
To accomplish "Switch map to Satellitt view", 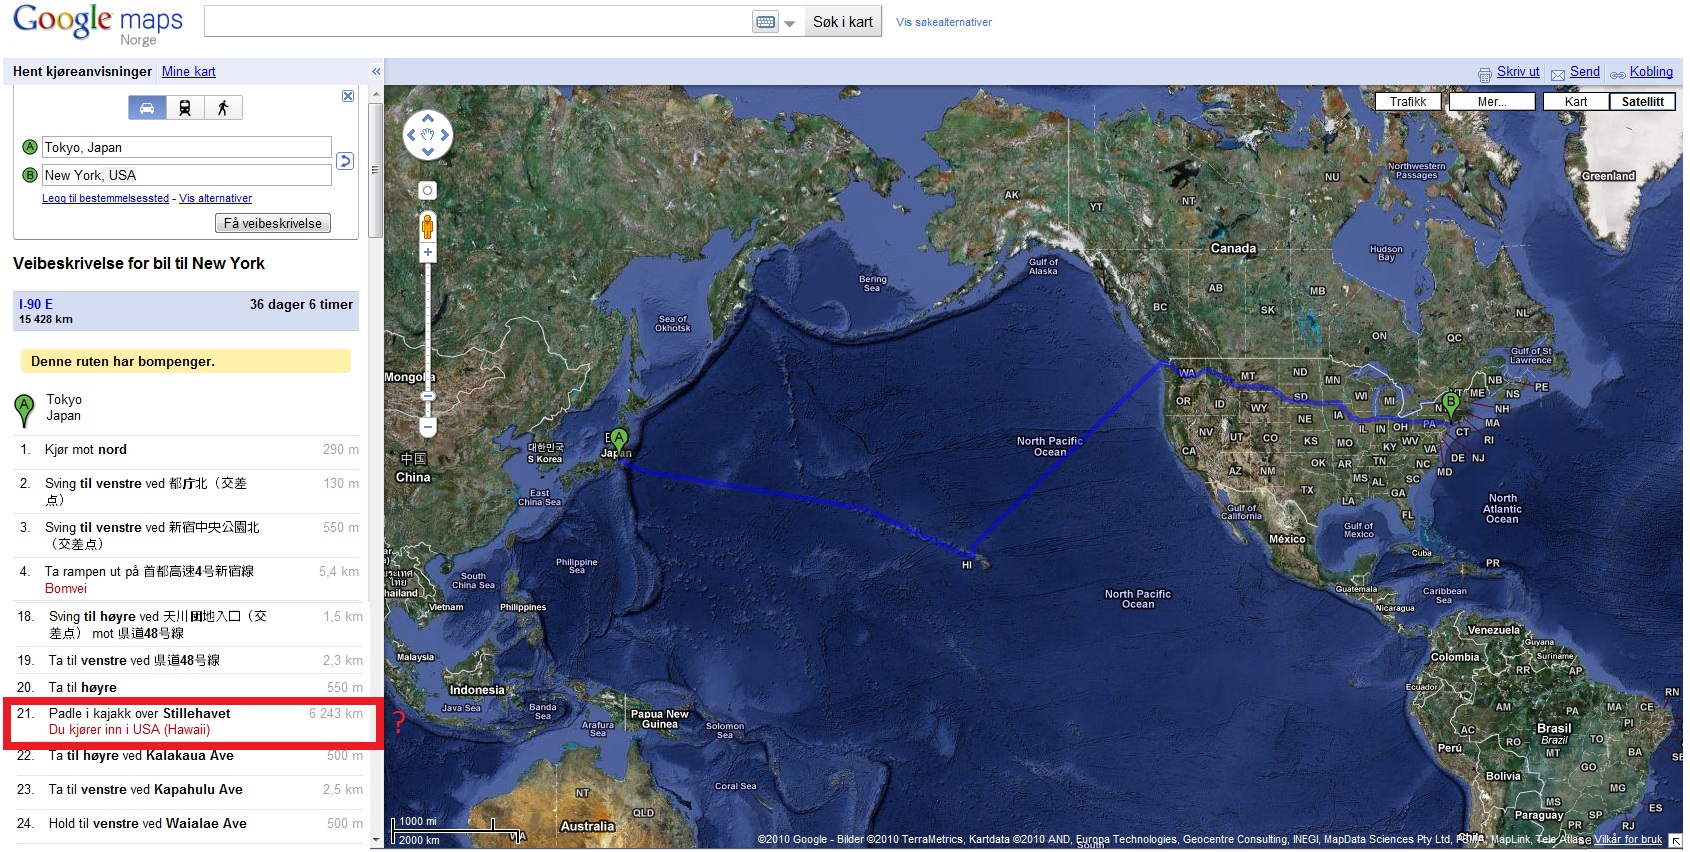I will pyautogui.click(x=1643, y=102).
